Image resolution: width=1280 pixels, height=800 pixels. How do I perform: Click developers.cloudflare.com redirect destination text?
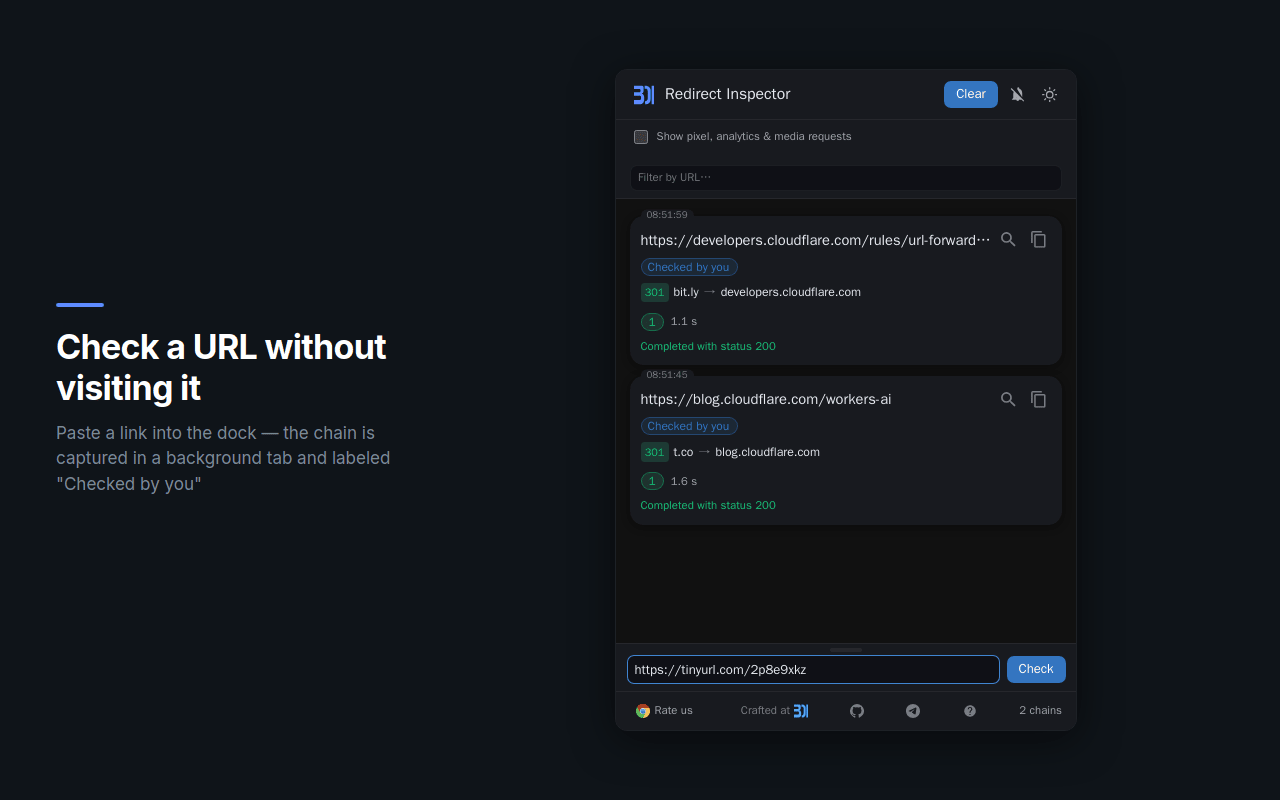click(x=791, y=293)
